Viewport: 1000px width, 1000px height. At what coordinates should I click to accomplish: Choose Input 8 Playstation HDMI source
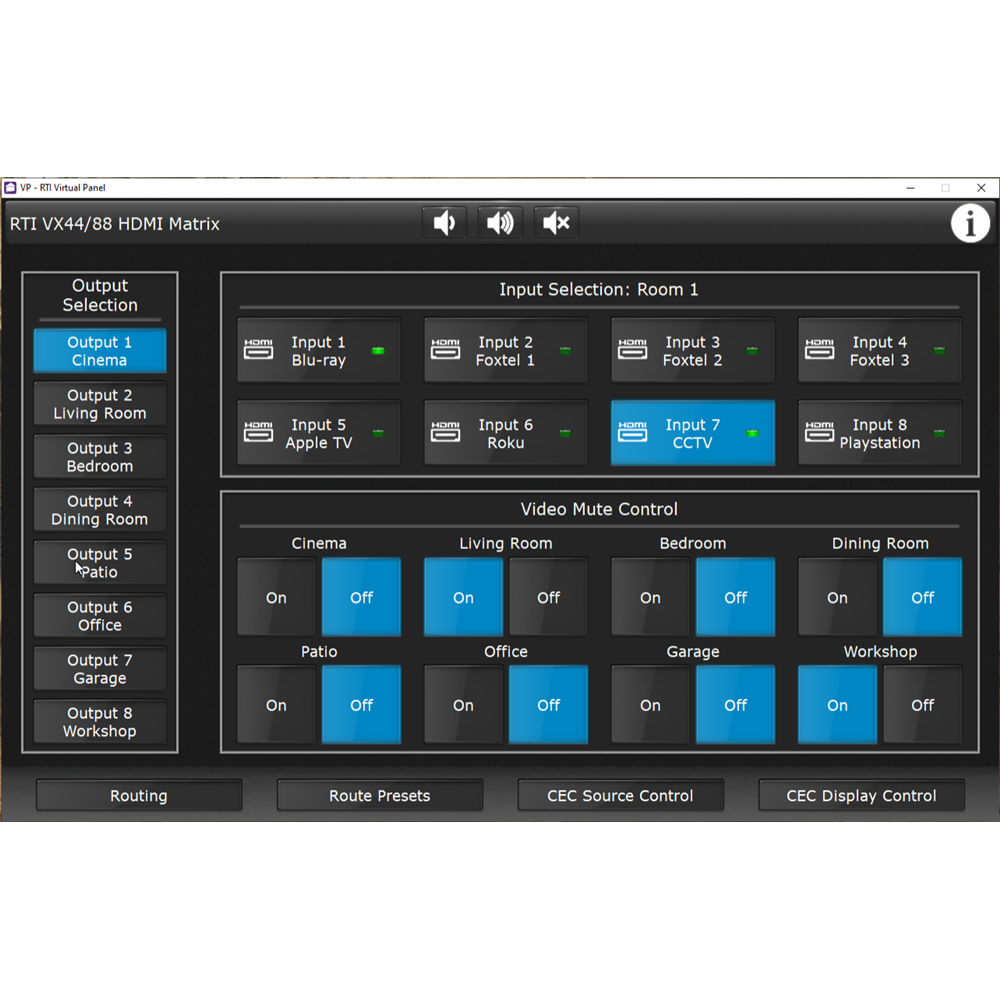879,434
